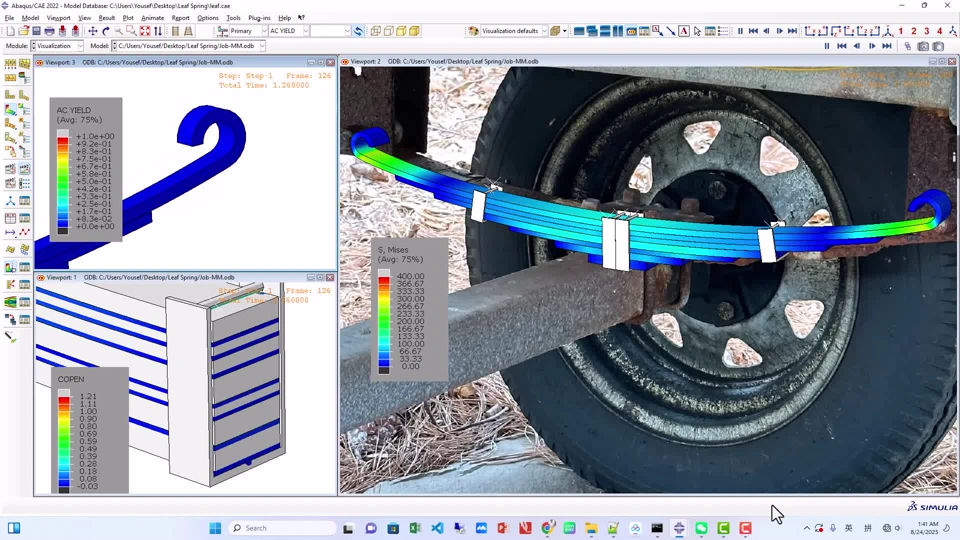This screenshot has width=960, height=540.
Task: Apply saved user view 1
Action: pyautogui.click(x=901, y=31)
